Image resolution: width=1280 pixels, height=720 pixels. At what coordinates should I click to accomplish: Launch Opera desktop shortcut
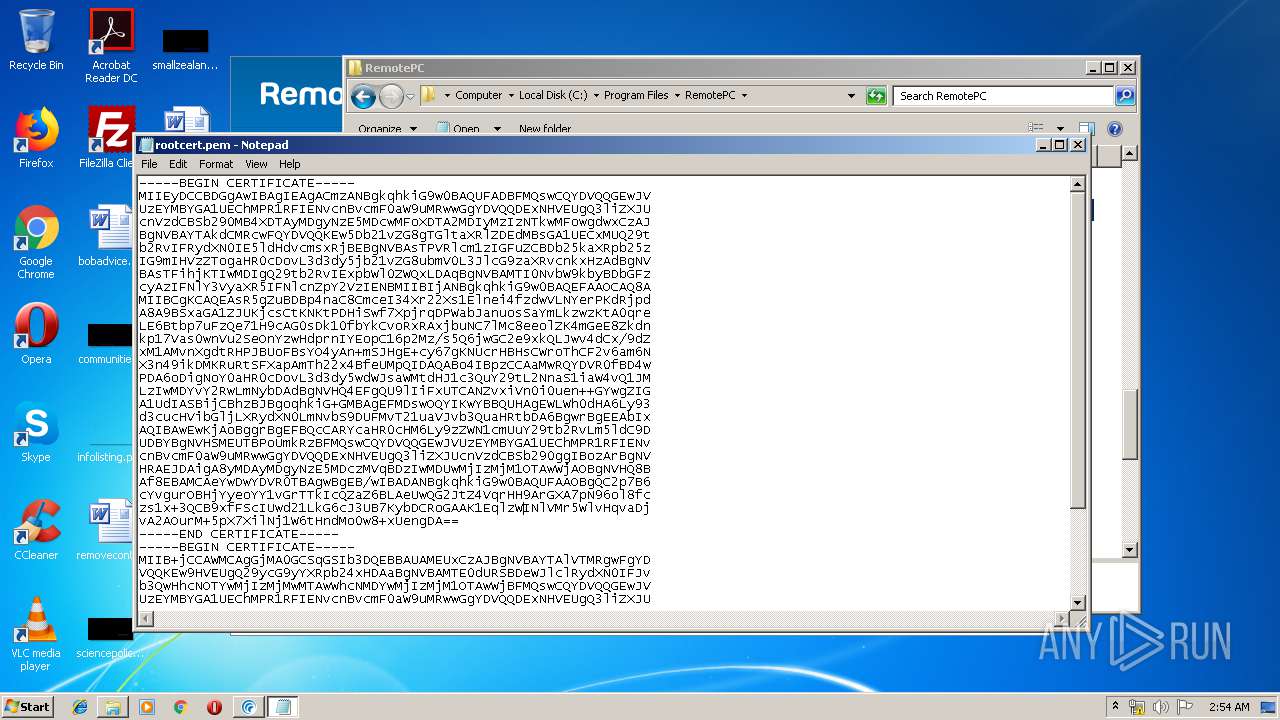tap(36, 334)
